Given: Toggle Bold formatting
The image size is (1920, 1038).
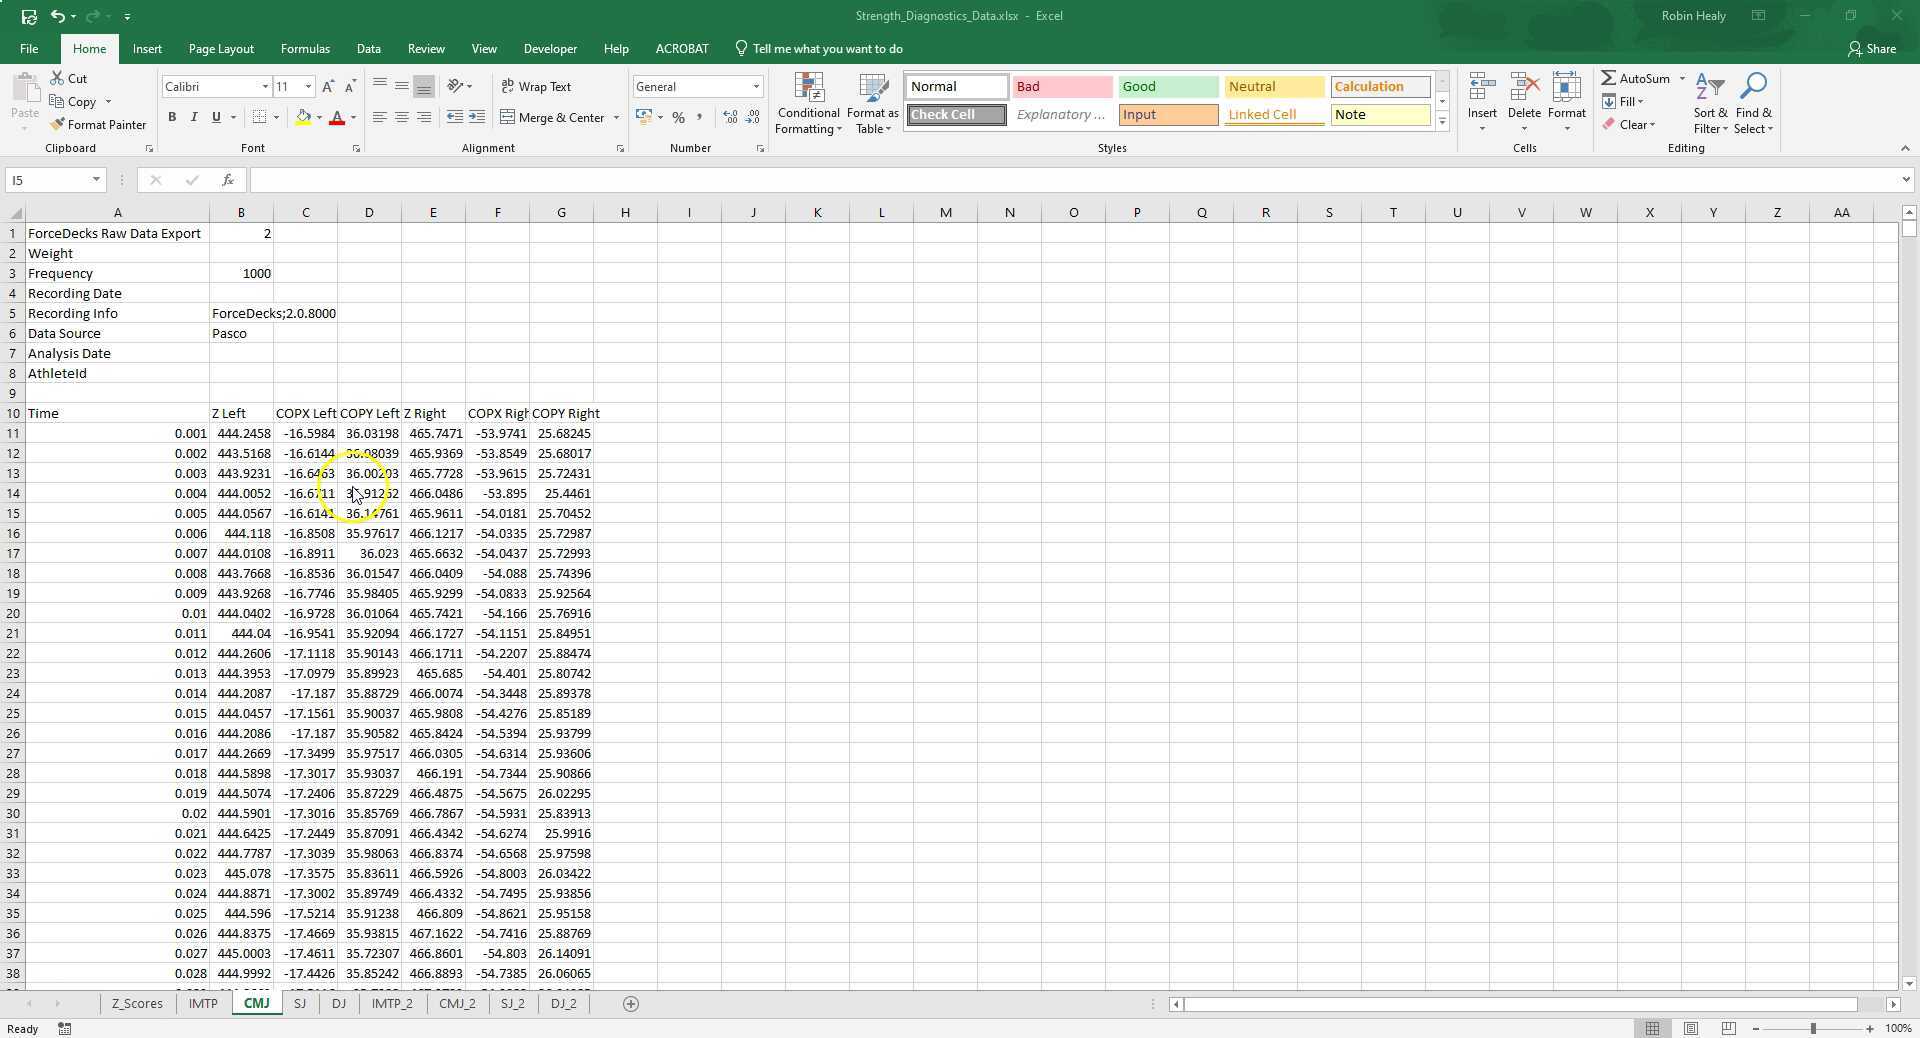Looking at the screenshot, I should click(x=172, y=118).
